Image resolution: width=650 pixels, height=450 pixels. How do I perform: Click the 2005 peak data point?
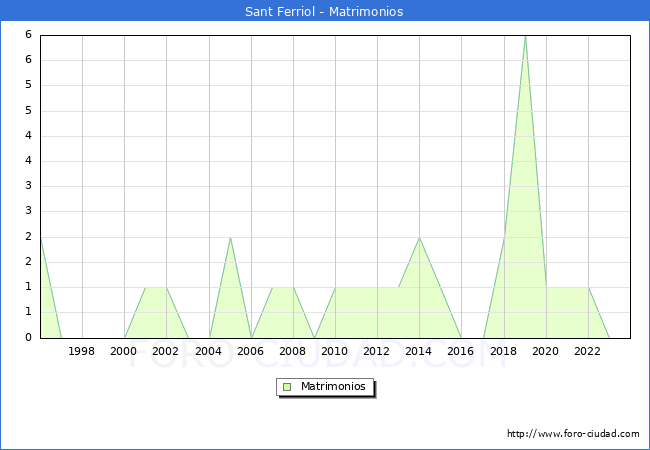[230, 237]
